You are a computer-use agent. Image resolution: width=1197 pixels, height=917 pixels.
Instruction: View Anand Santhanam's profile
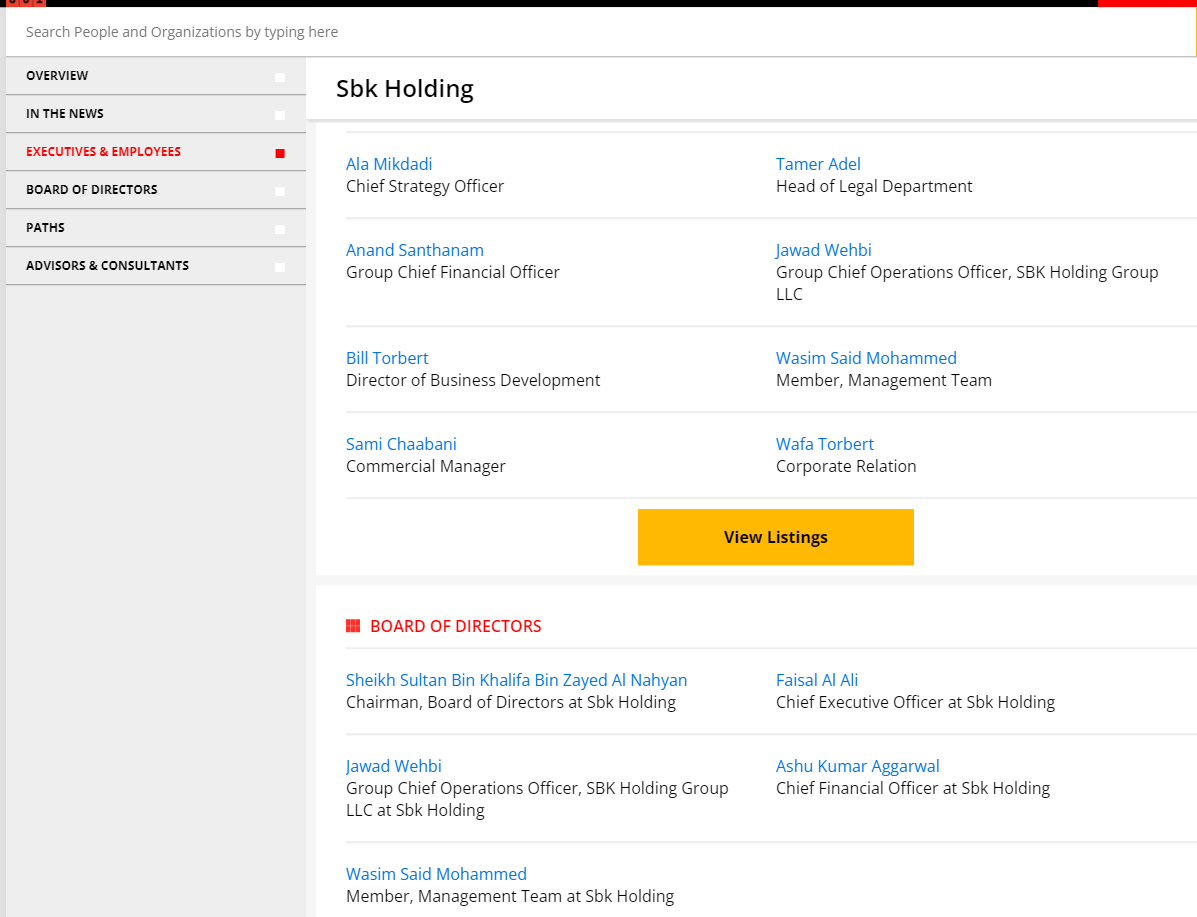pyautogui.click(x=415, y=250)
